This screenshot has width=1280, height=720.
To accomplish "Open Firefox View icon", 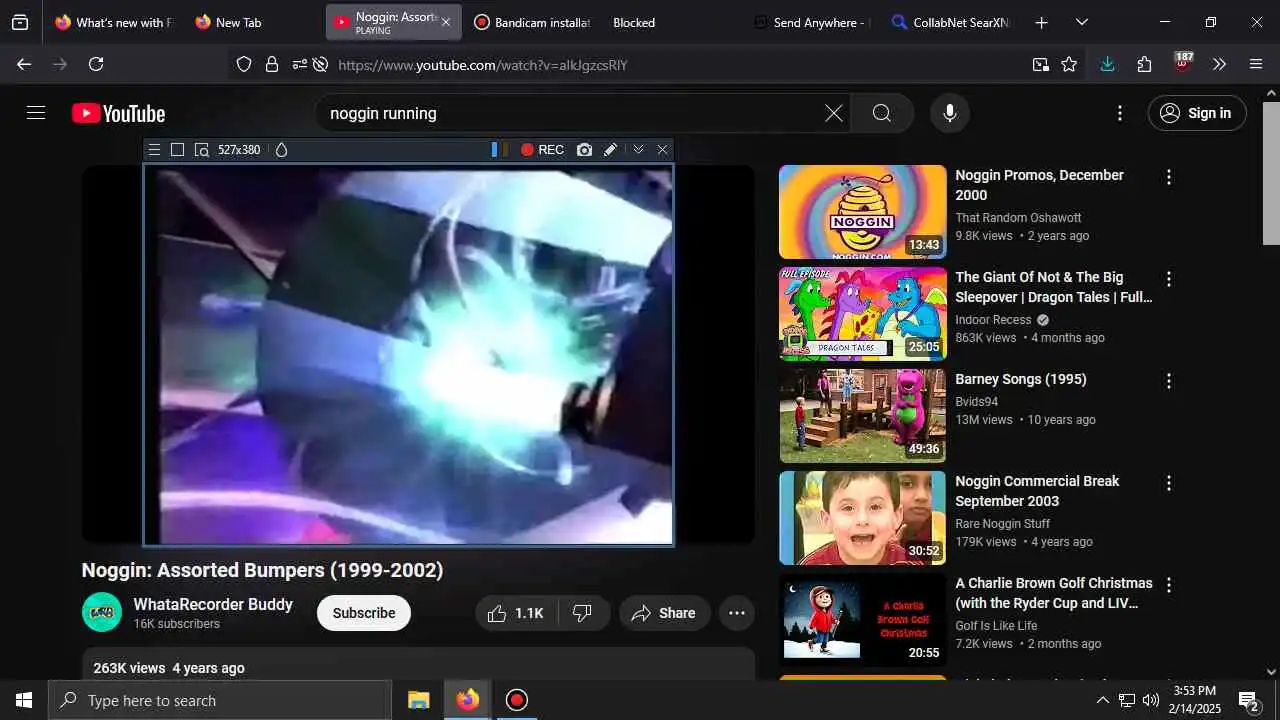I will point(20,22).
